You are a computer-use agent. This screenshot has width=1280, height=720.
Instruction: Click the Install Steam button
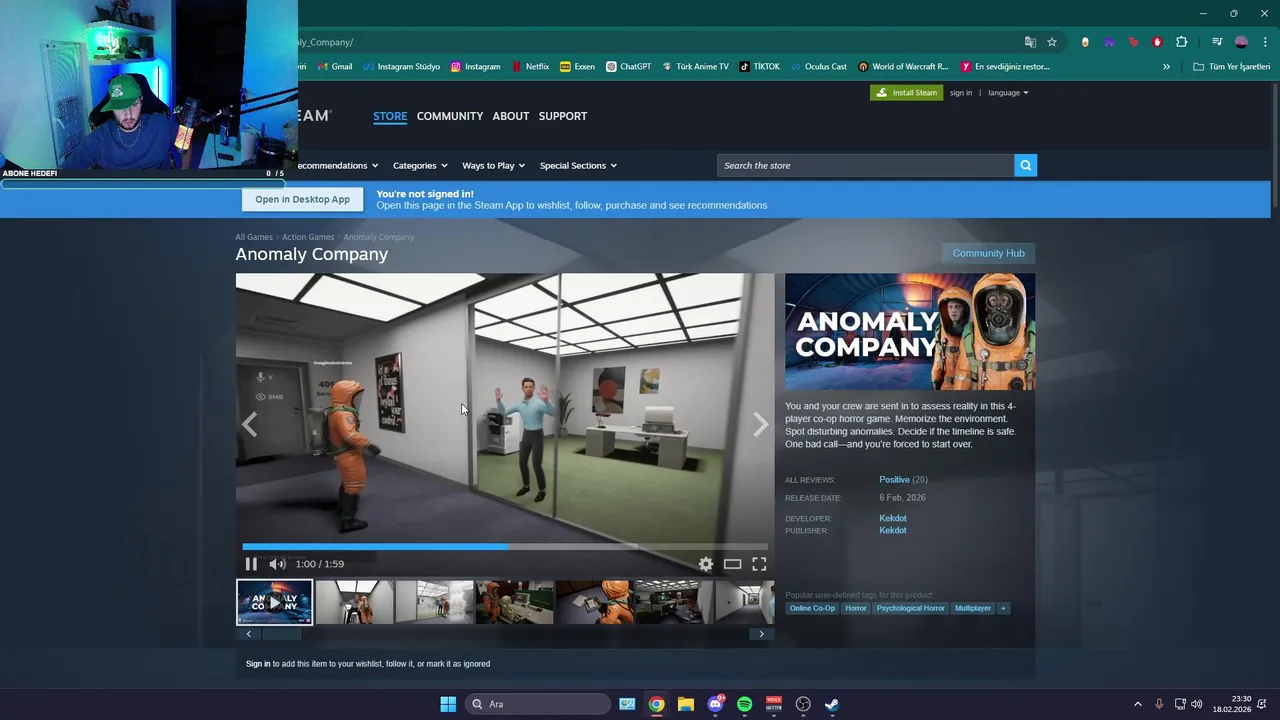click(x=906, y=93)
